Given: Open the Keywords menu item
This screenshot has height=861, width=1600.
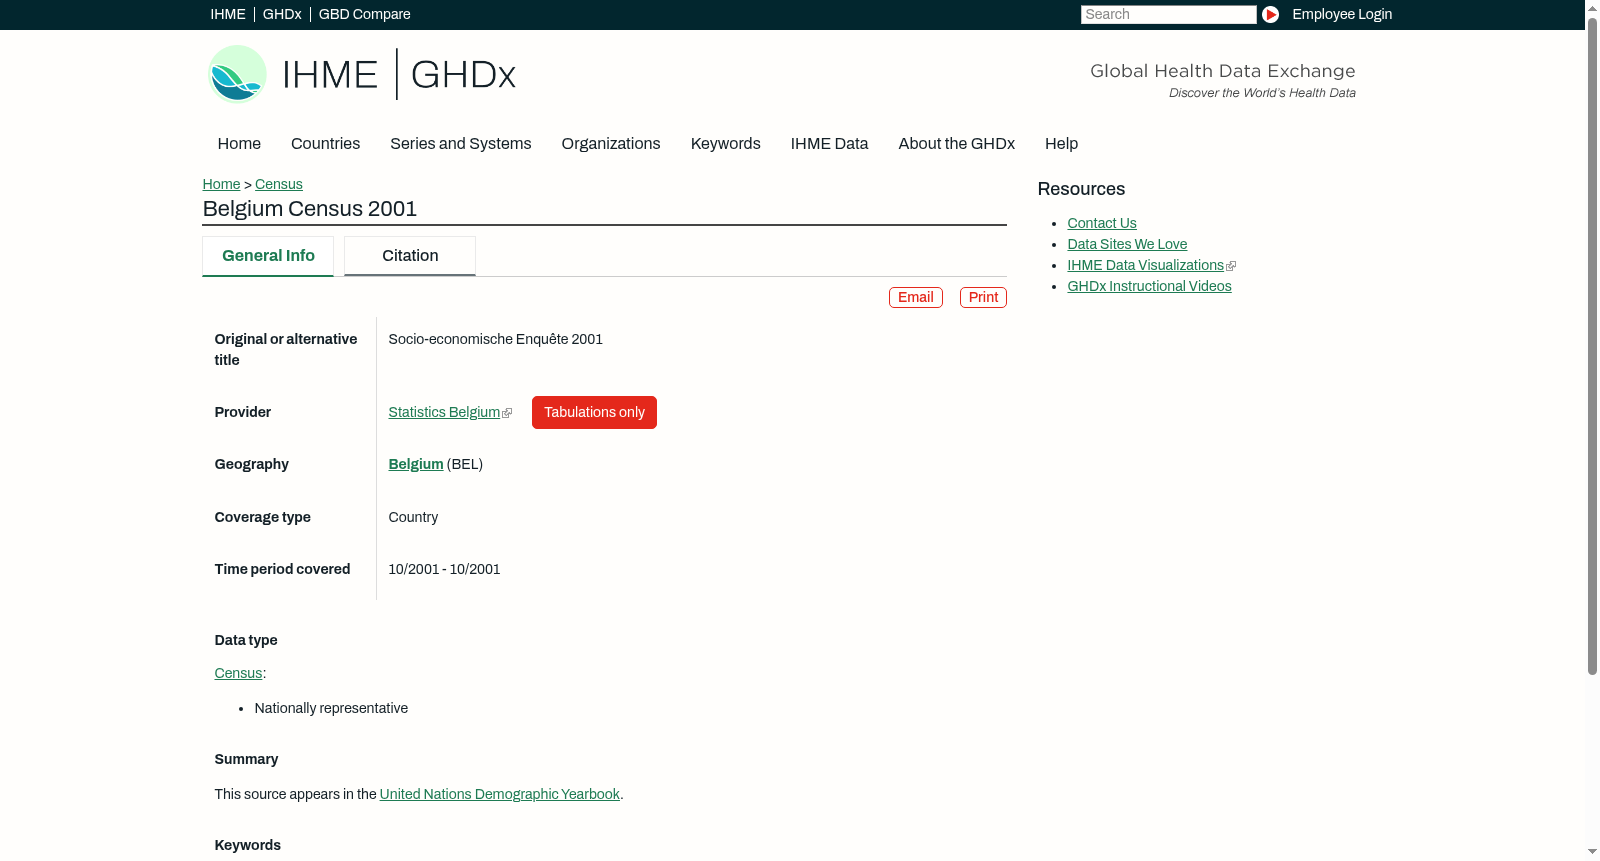Looking at the screenshot, I should [725, 144].
